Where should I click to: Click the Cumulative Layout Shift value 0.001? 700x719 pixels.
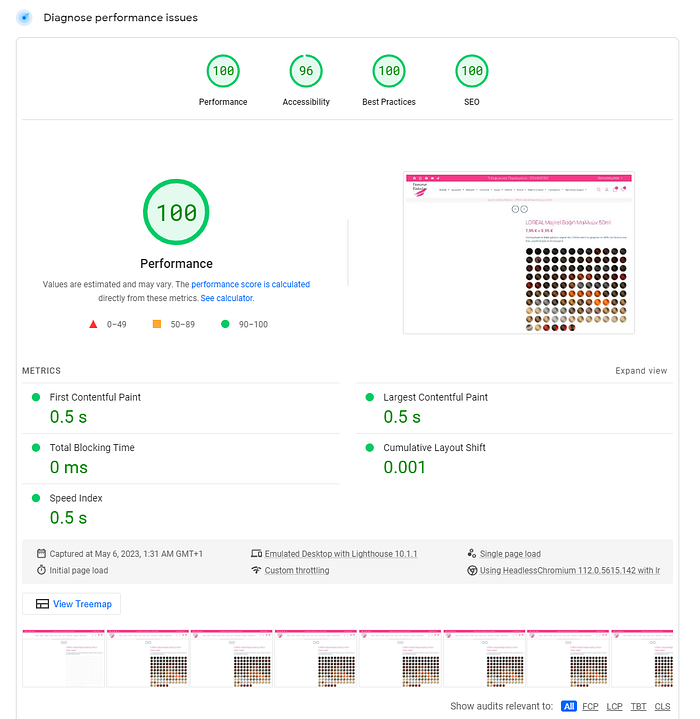[x=404, y=467]
